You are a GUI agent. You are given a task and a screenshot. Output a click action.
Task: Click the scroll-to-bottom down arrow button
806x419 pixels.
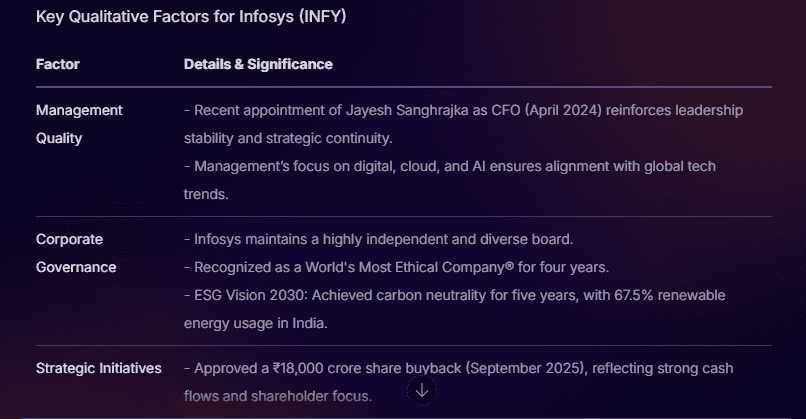pos(422,391)
